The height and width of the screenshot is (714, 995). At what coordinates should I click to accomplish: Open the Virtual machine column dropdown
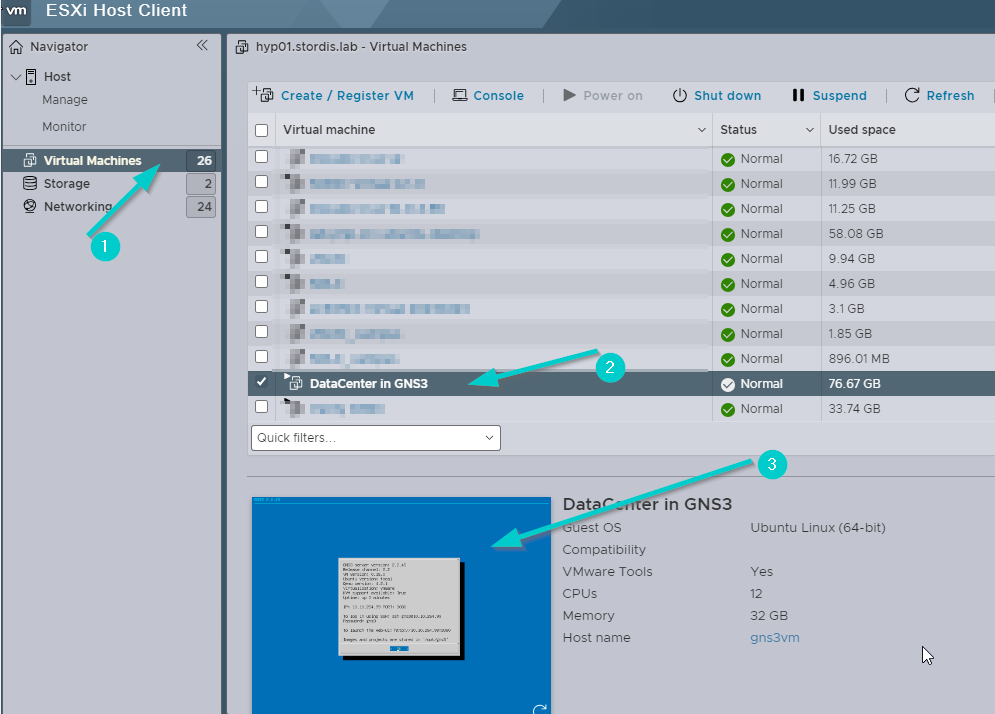click(x=701, y=130)
